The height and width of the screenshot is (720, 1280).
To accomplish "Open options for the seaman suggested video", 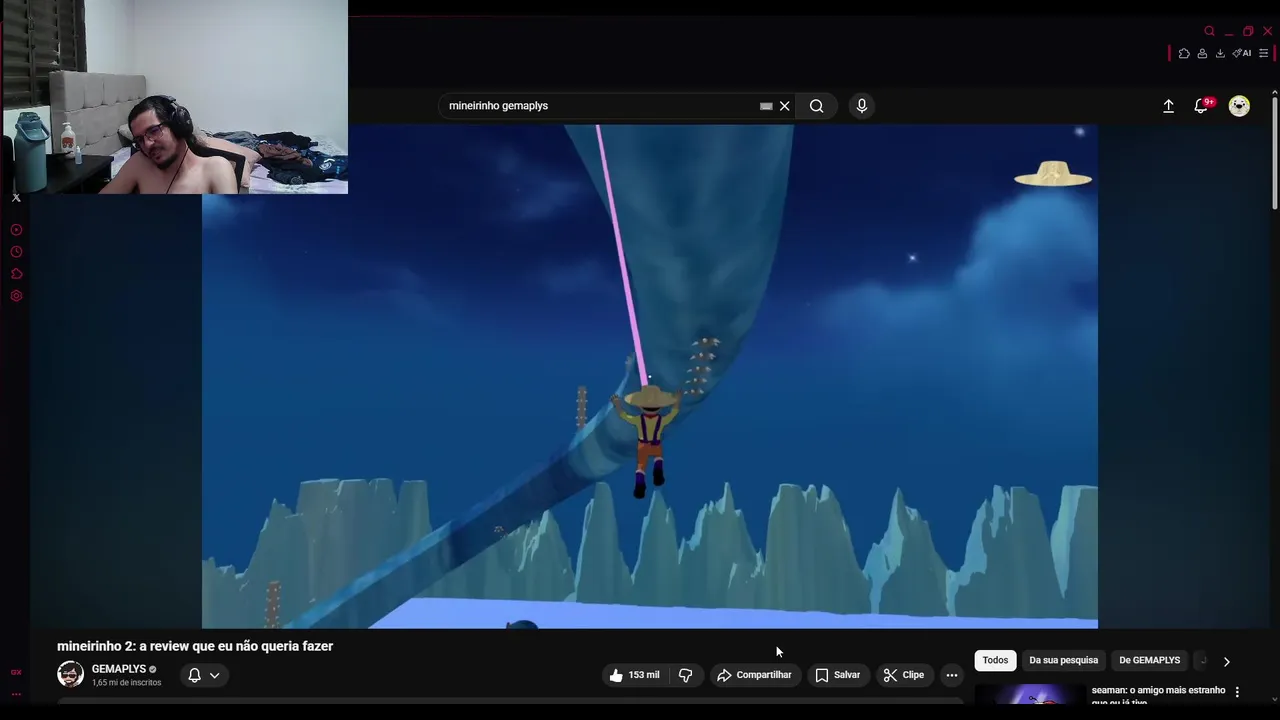I will [x=1237, y=692].
